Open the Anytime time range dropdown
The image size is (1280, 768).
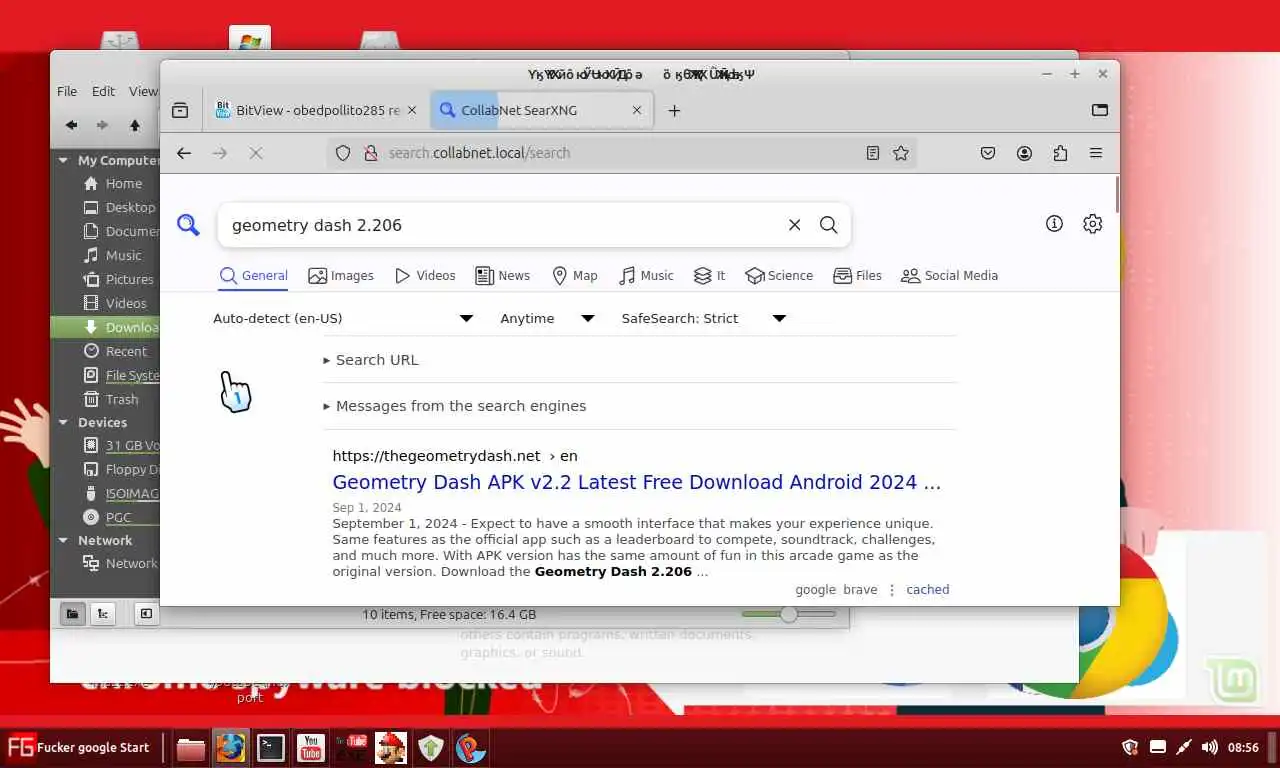547,318
